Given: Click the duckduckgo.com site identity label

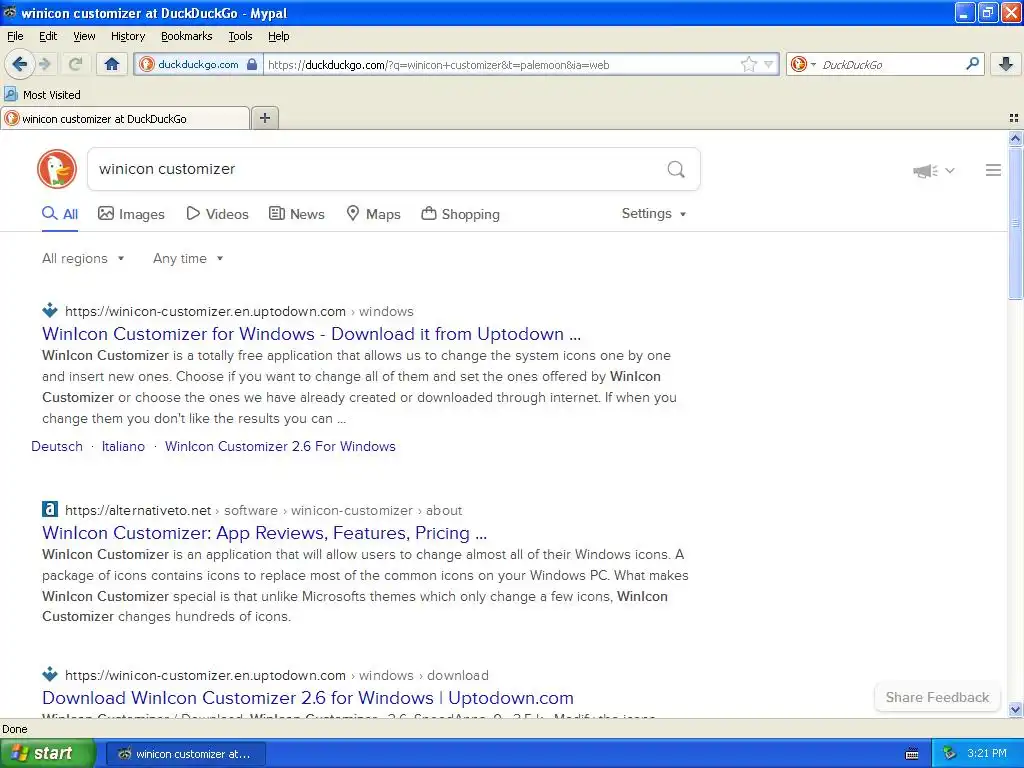Looking at the screenshot, I should tap(198, 64).
